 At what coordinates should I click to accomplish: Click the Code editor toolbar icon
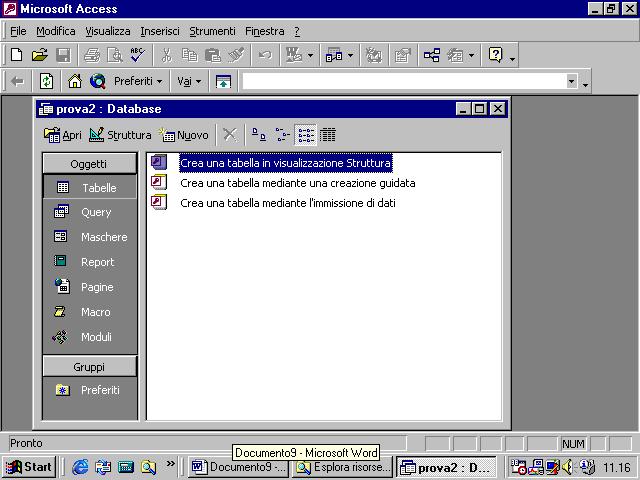pyautogui.click(x=373, y=55)
